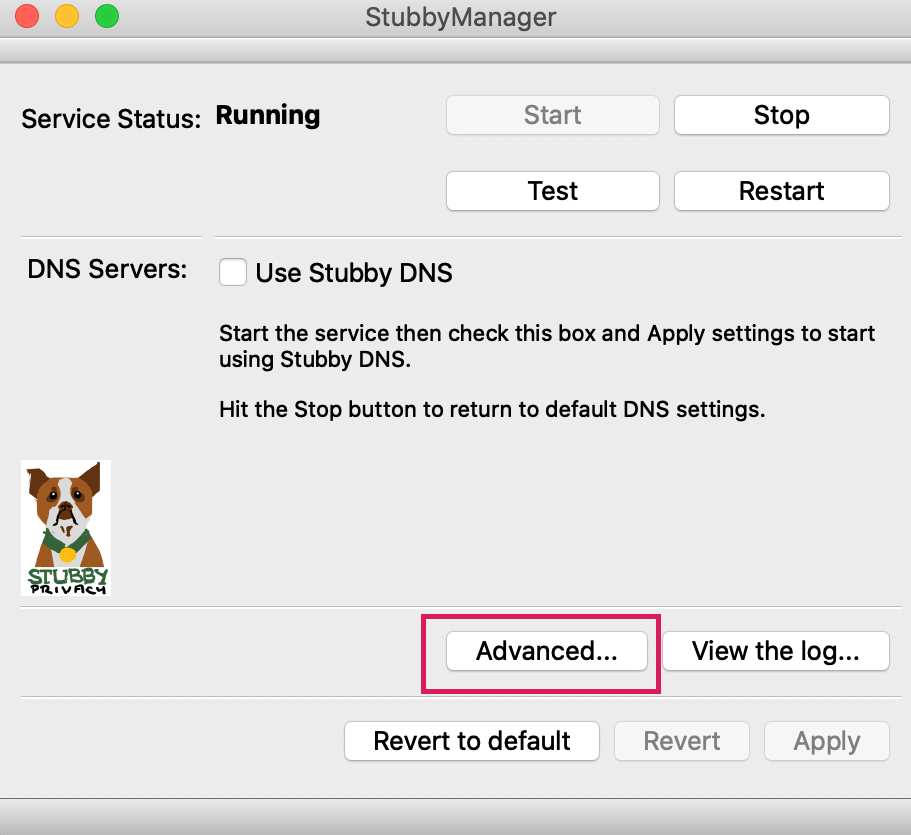Viewport: 911px width, 835px height.
Task: Open the Advanced... settings
Action: pos(547,651)
